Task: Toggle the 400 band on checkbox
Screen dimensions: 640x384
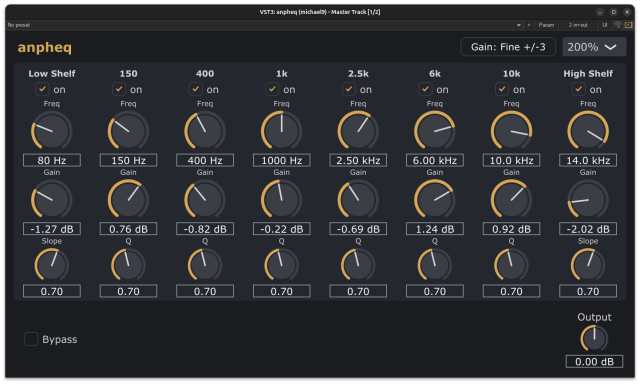Action: (196, 89)
